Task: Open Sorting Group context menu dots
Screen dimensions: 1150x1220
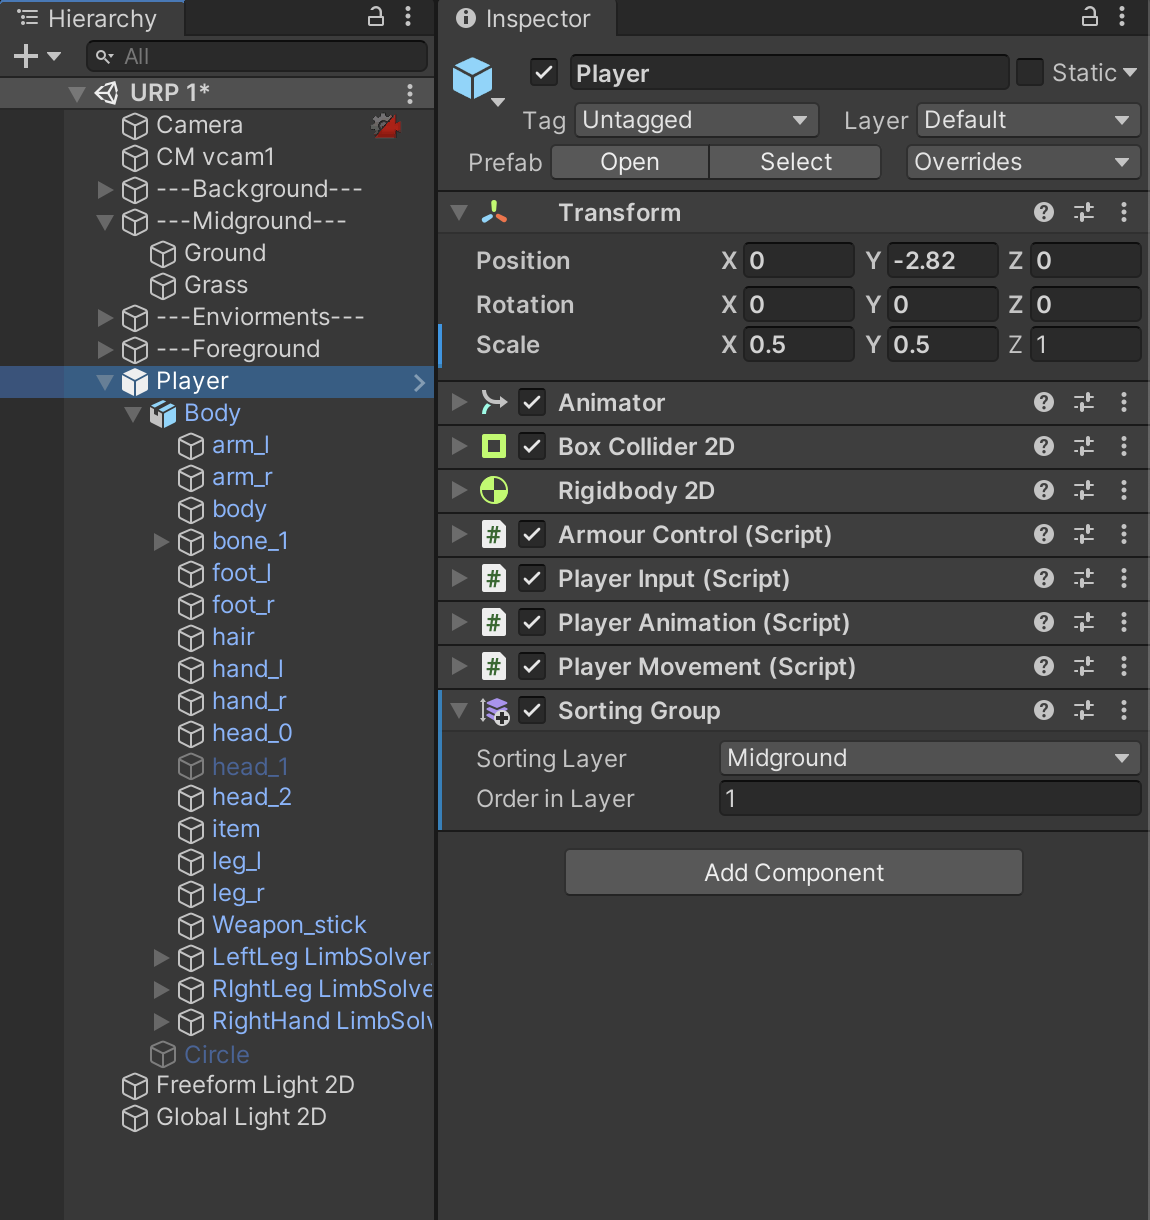Action: click(x=1124, y=710)
